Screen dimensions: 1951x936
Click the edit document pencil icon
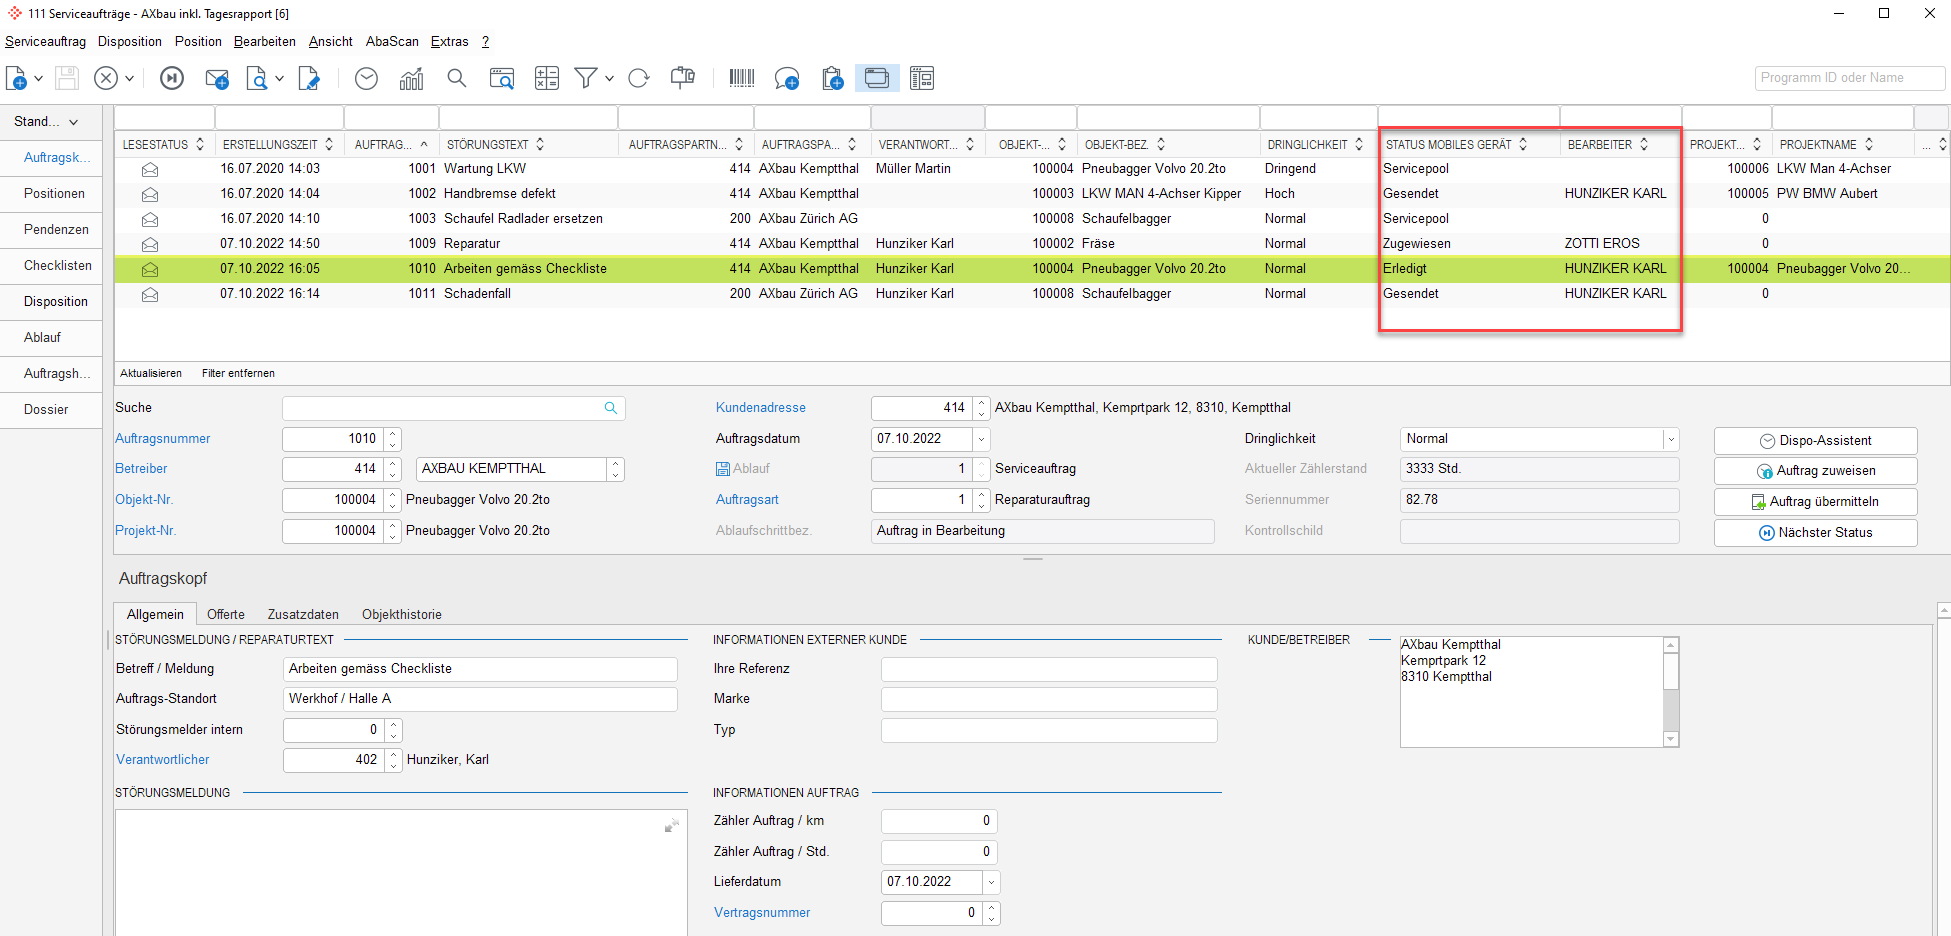[309, 78]
